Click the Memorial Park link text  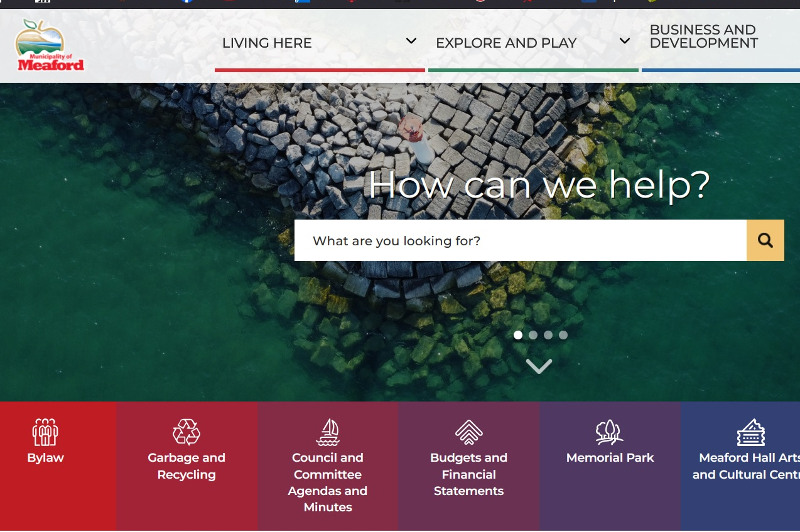[610, 458]
